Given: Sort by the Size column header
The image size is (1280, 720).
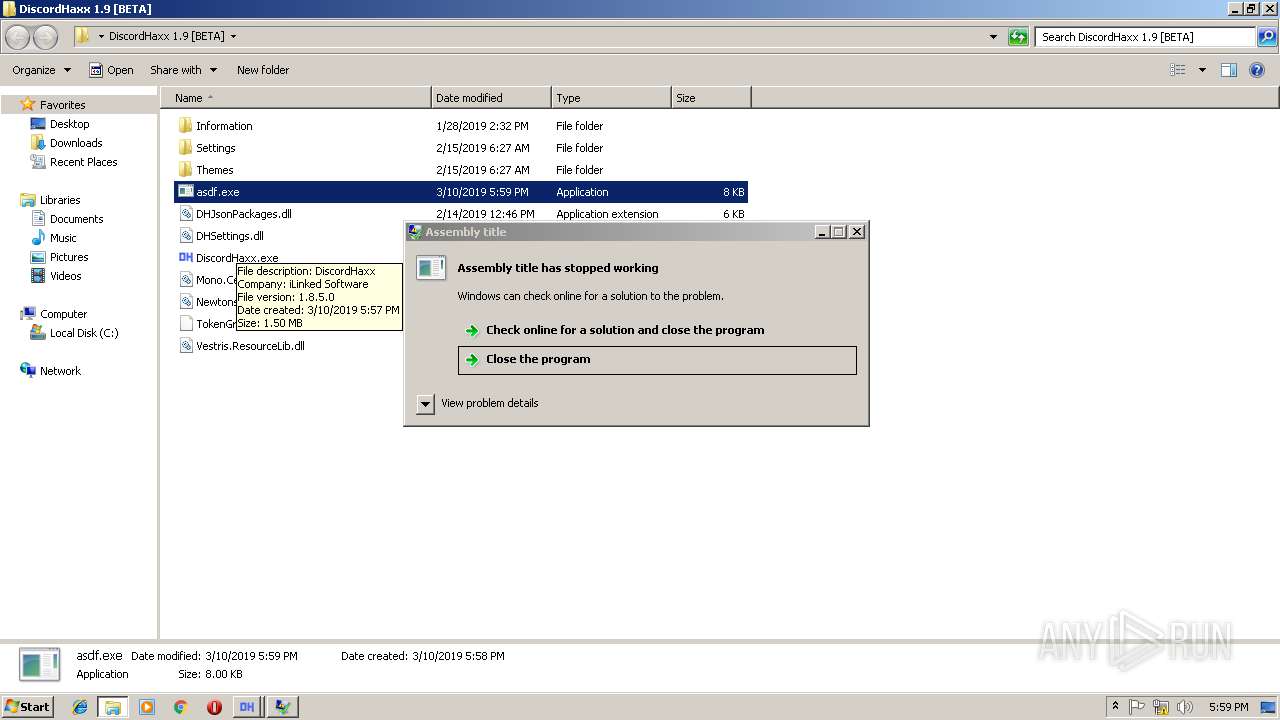Looking at the screenshot, I should [x=711, y=98].
